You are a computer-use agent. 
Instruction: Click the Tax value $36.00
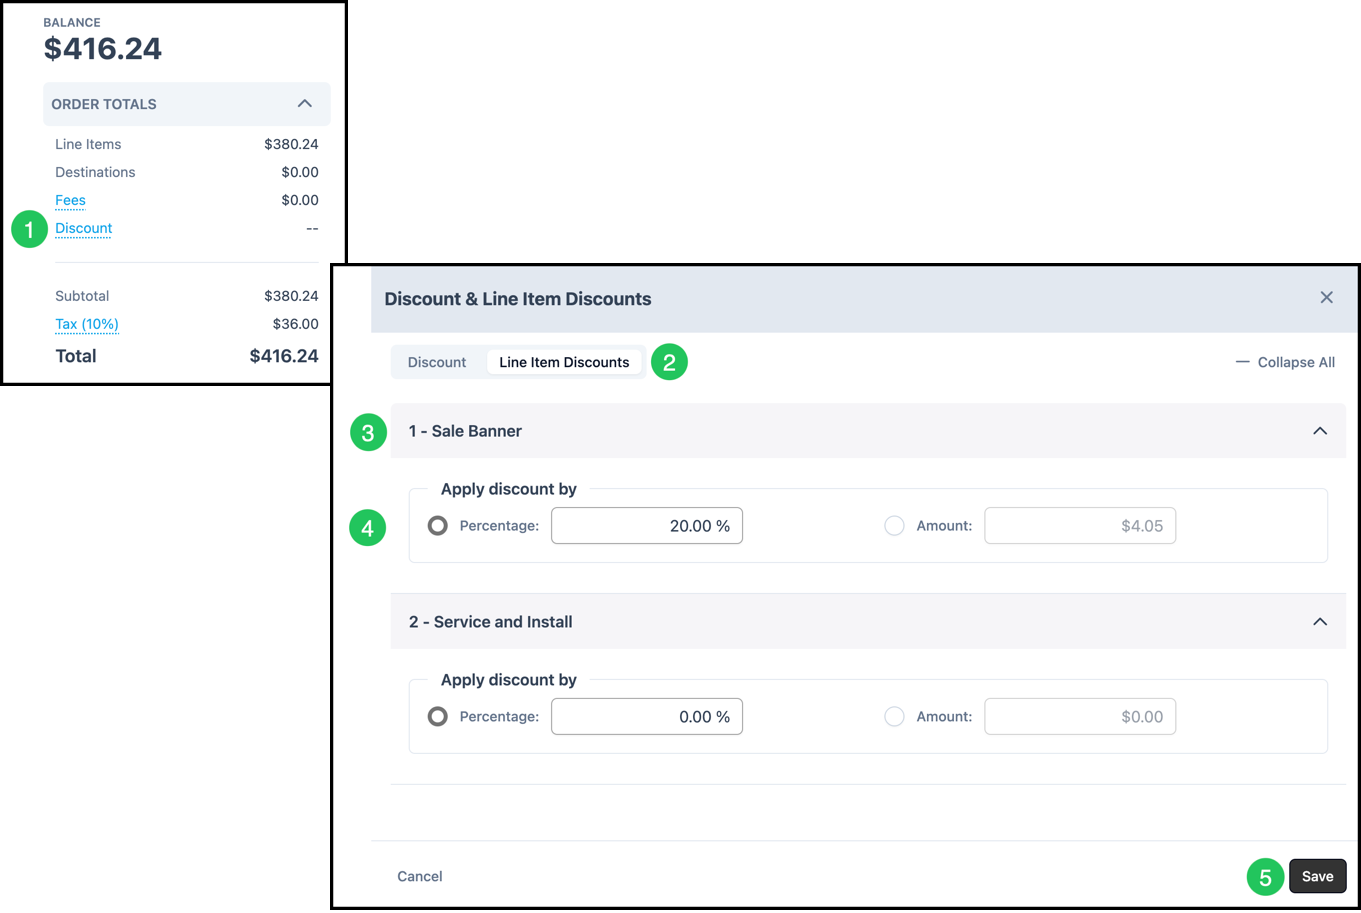(x=296, y=324)
